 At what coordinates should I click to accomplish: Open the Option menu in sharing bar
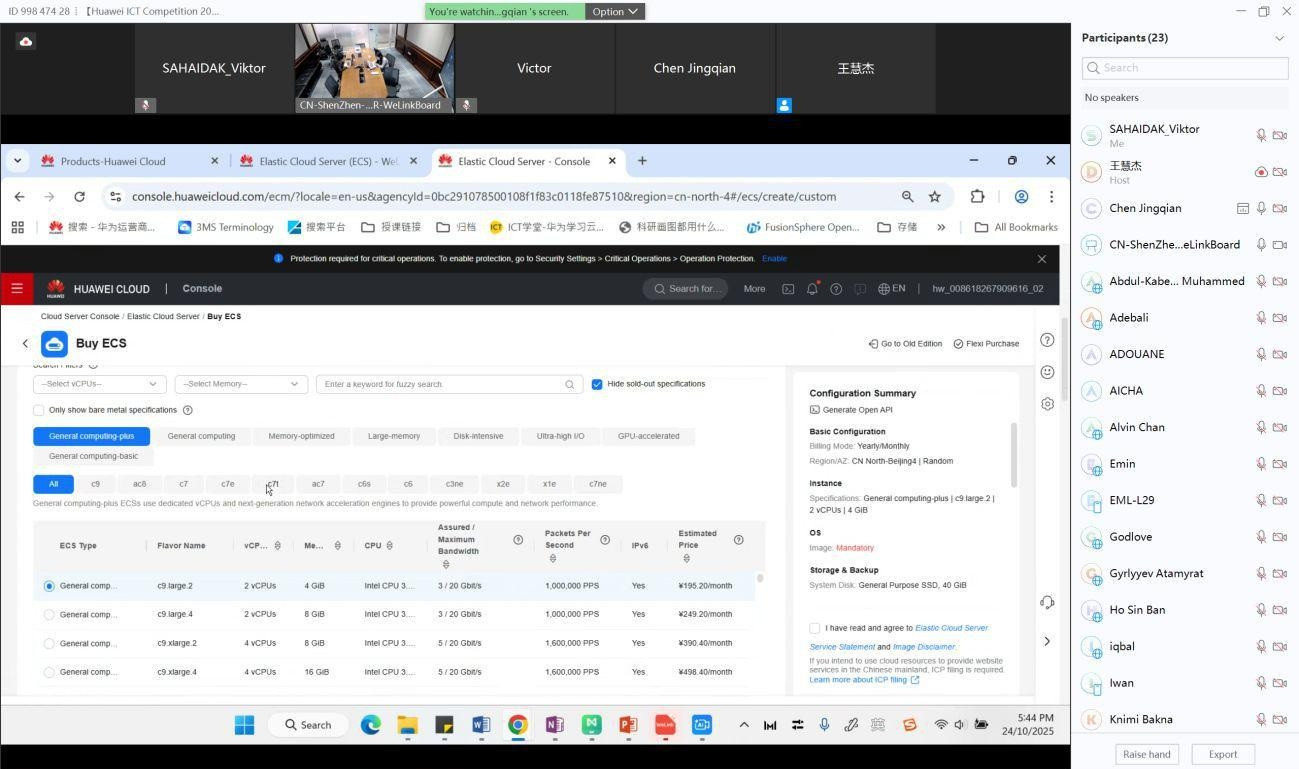coord(614,12)
